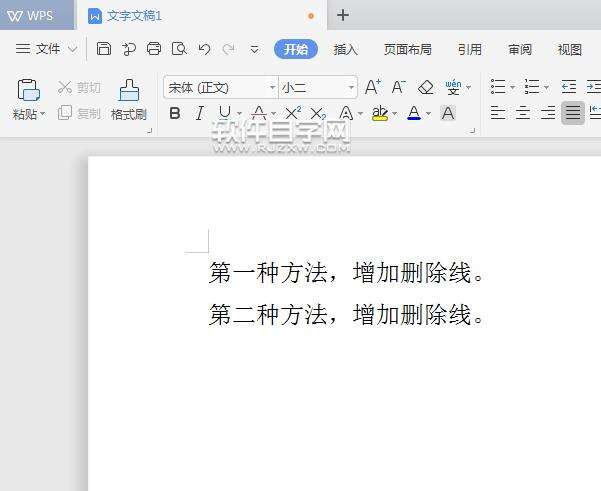Toggle italic formatting

point(200,113)
